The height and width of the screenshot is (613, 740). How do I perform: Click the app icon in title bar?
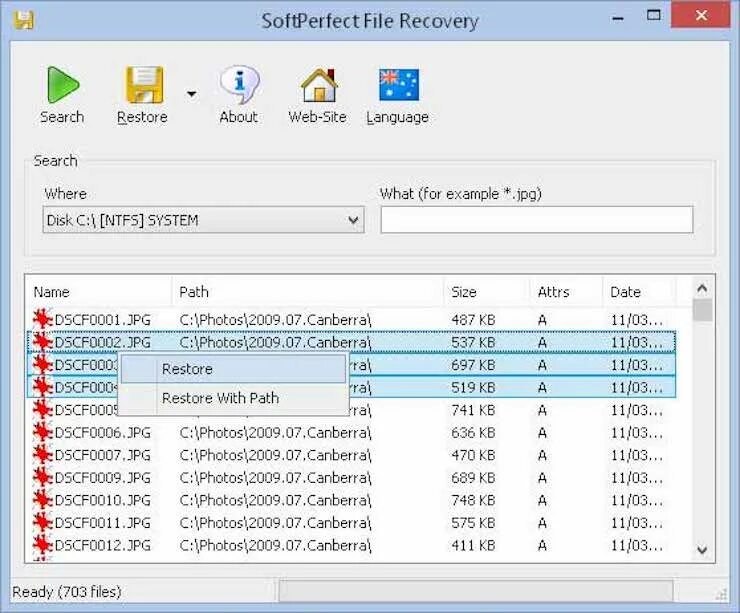(x=24, y=20)
